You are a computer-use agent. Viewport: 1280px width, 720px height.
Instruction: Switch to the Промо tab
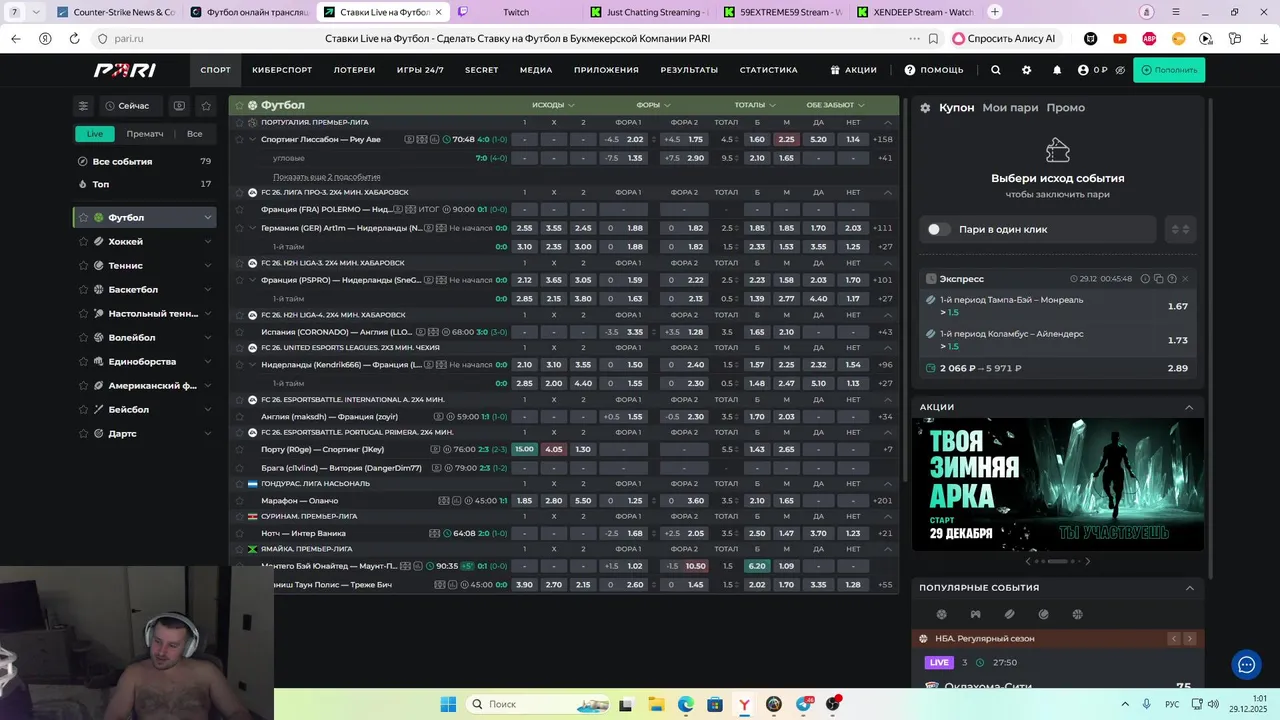tap(1065, 107)
